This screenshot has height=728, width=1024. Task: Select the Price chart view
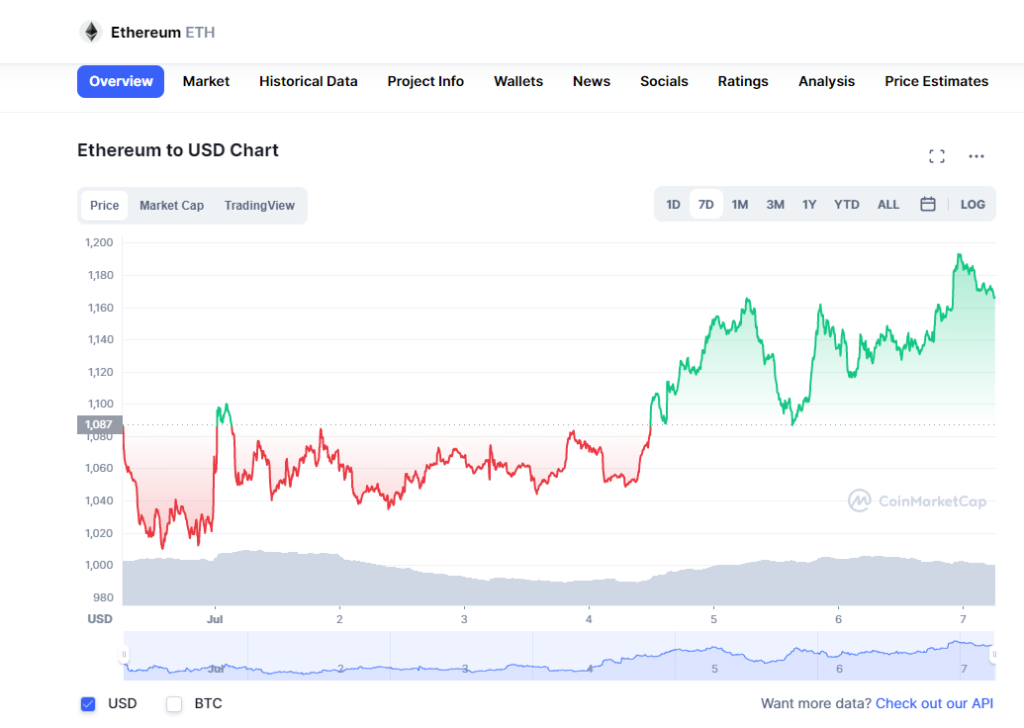pyautogui.click(x=104, y=206)
